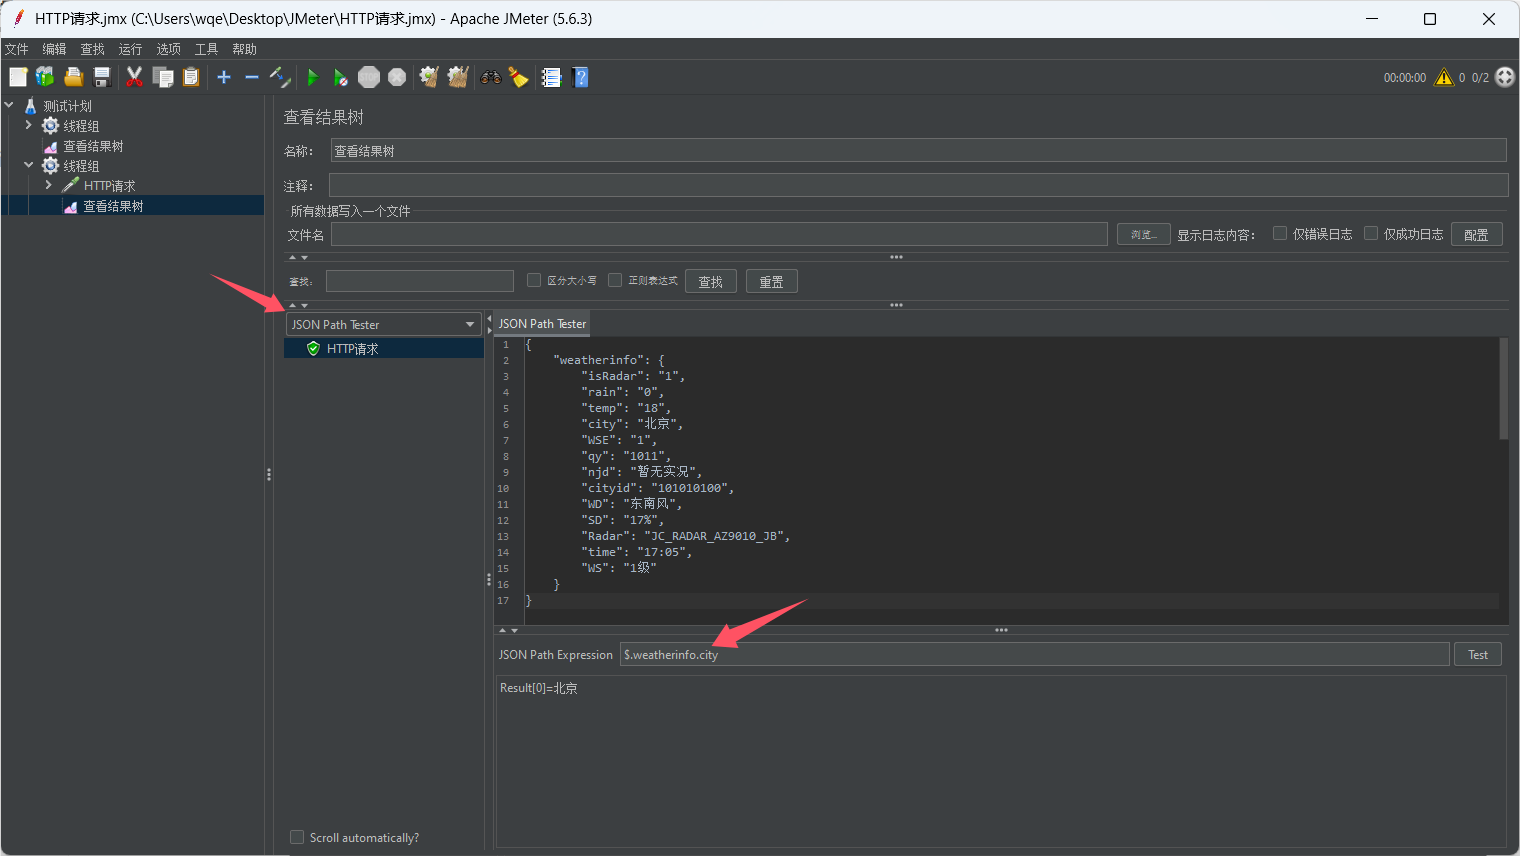Image resolution: width=1520 pixels, height=856 pixels.
Task: Click the remote engine status icon at toolbar end
Action: (x=1505, y=77)
